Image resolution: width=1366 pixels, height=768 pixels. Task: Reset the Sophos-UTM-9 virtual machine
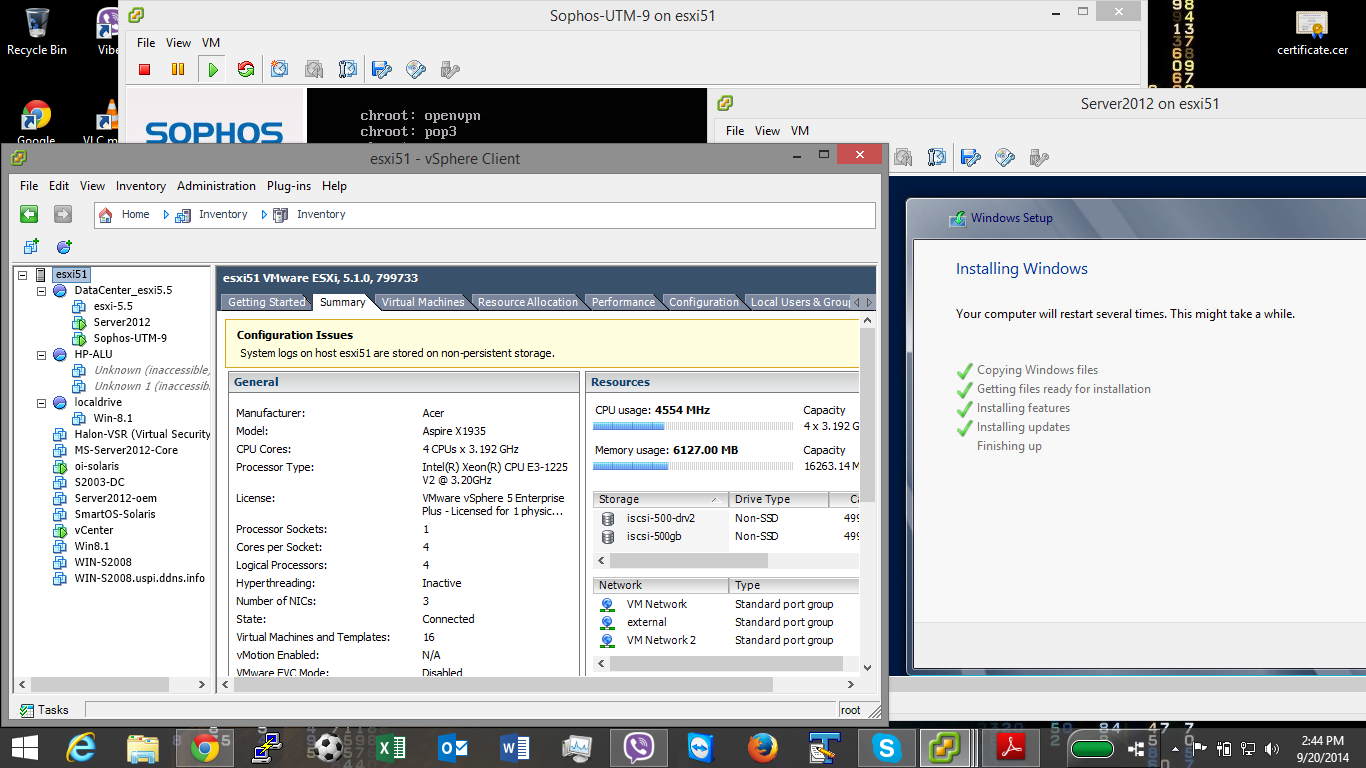point(246,70)
